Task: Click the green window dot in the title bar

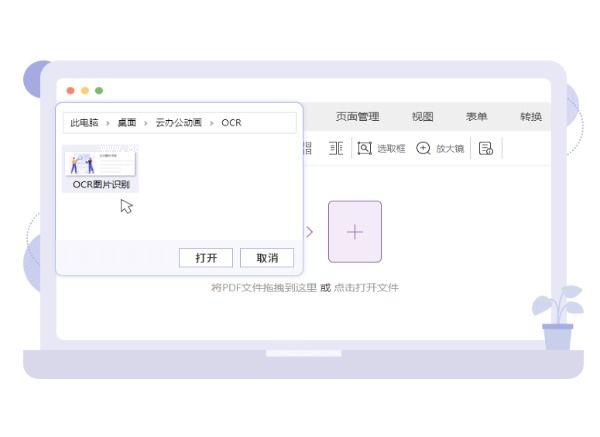Action: 99,91
